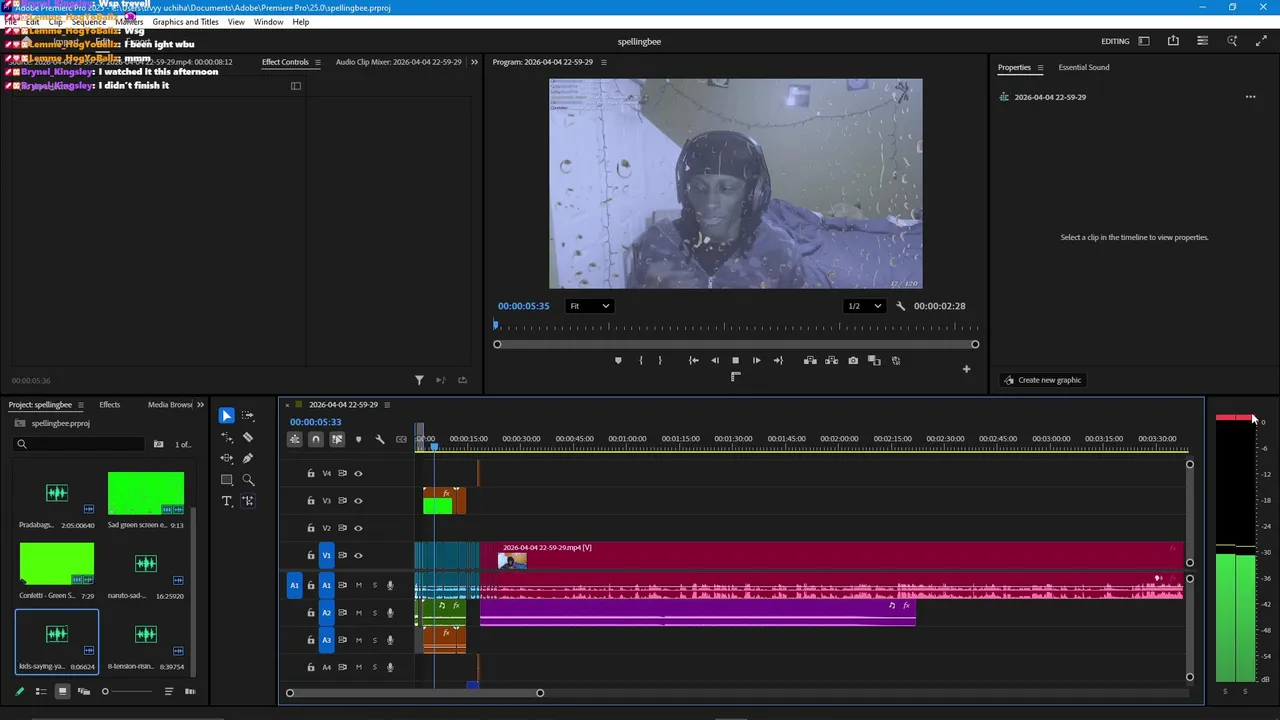Image resolution: width=1280 pixels, height=720 pixels.
Task: Switch to the Essential Sound tab
Action: [x=1084, y=68]
